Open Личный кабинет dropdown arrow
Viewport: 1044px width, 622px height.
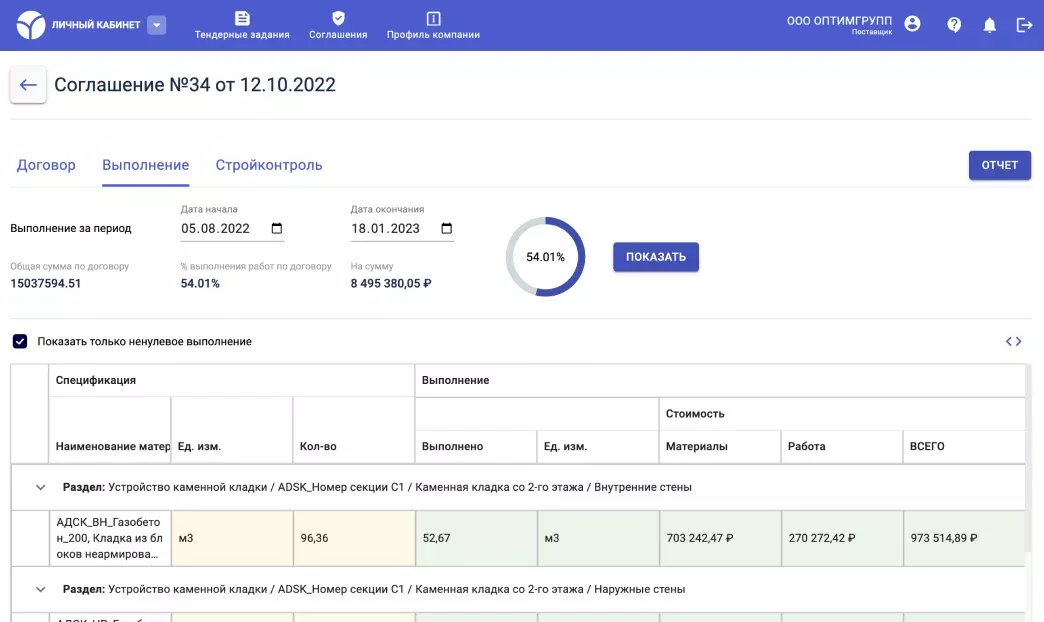[x=156, y=26]
